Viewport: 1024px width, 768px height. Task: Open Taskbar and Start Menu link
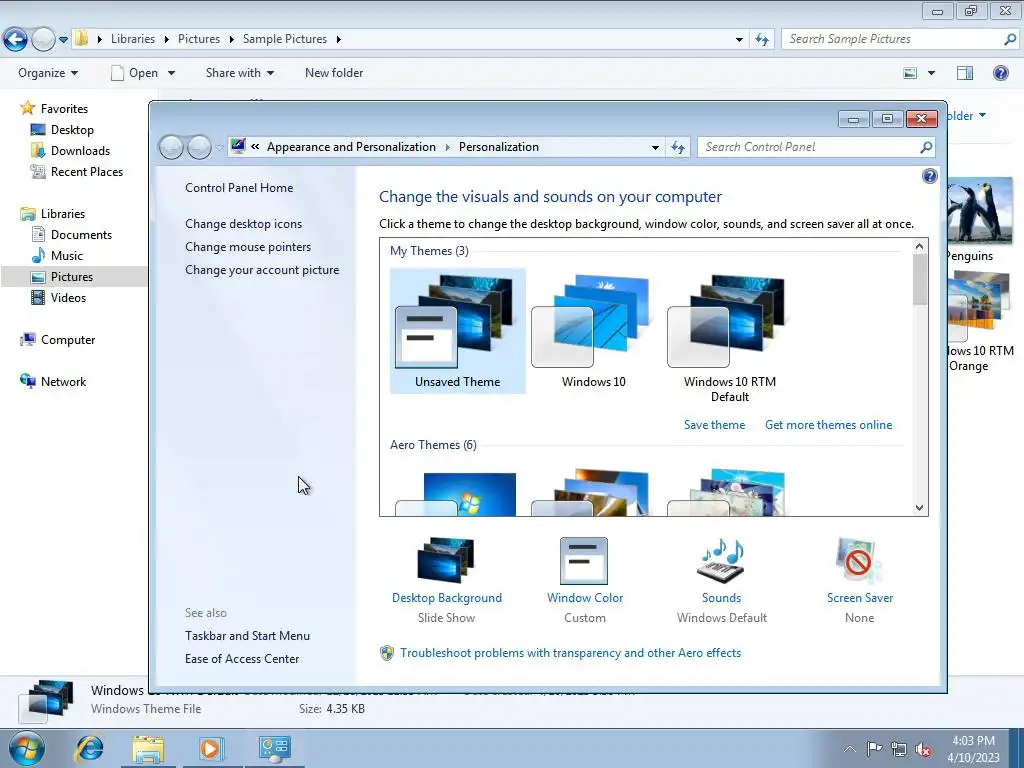click(x=247, y=636)
